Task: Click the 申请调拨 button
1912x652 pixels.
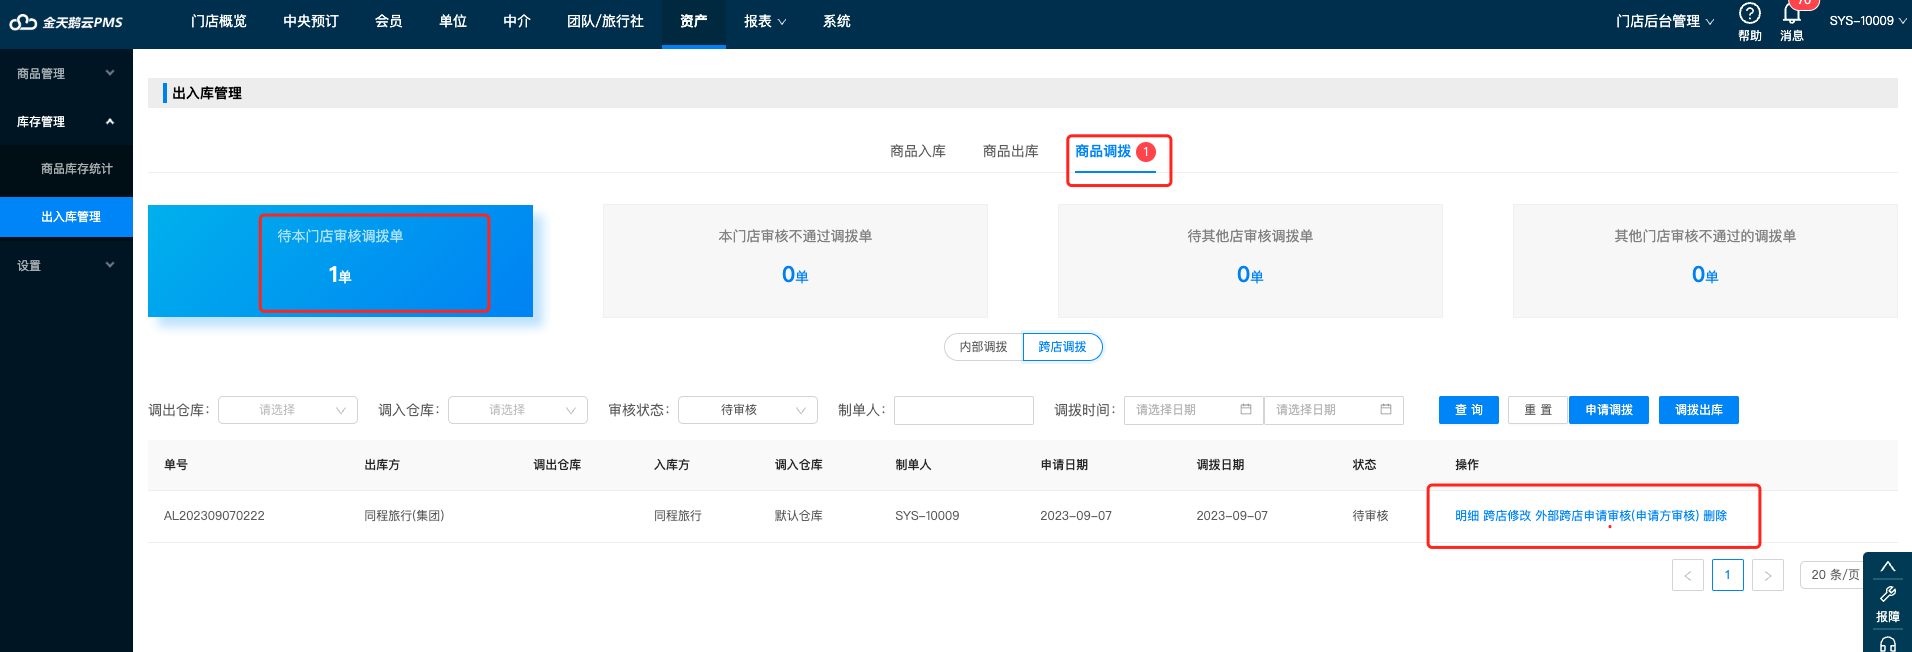Action: click(x=1609, y=410)
